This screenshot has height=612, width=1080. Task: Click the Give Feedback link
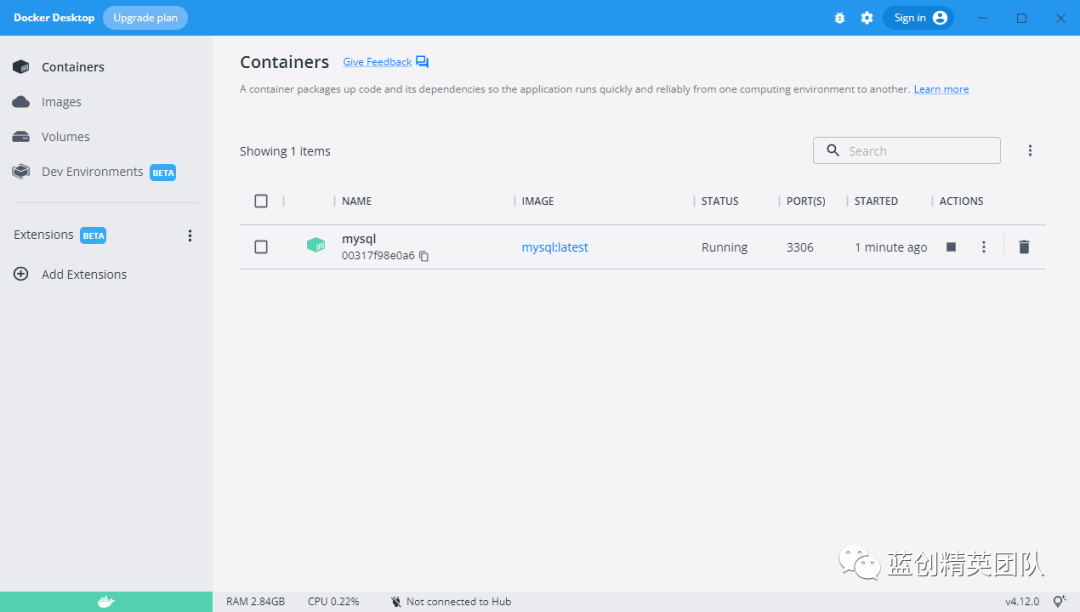point(377,62)
